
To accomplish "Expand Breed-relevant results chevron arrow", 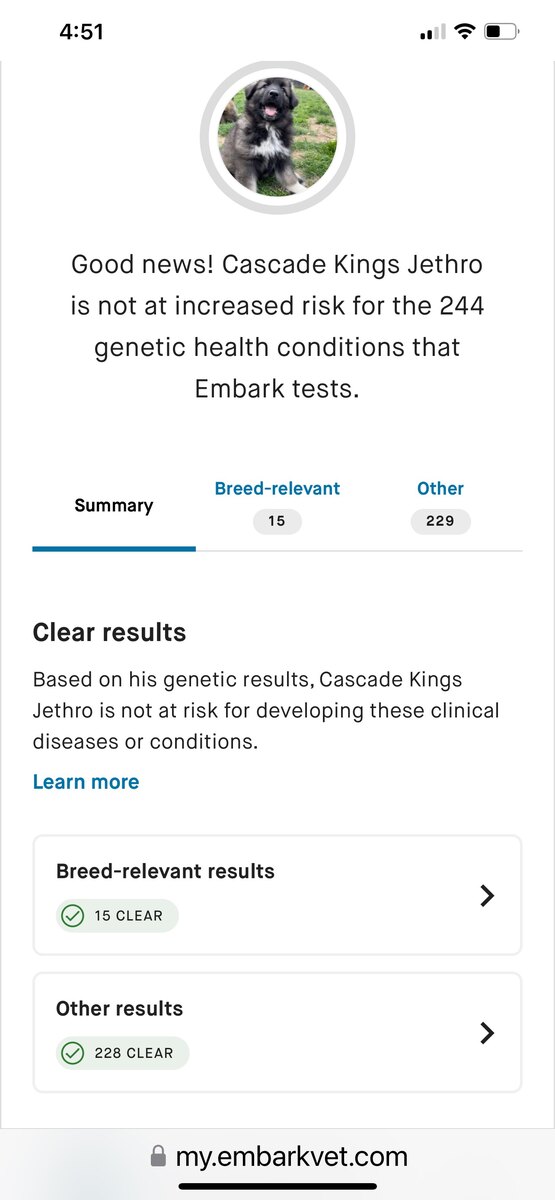I will pyautogui.click(x=487, y=896).
